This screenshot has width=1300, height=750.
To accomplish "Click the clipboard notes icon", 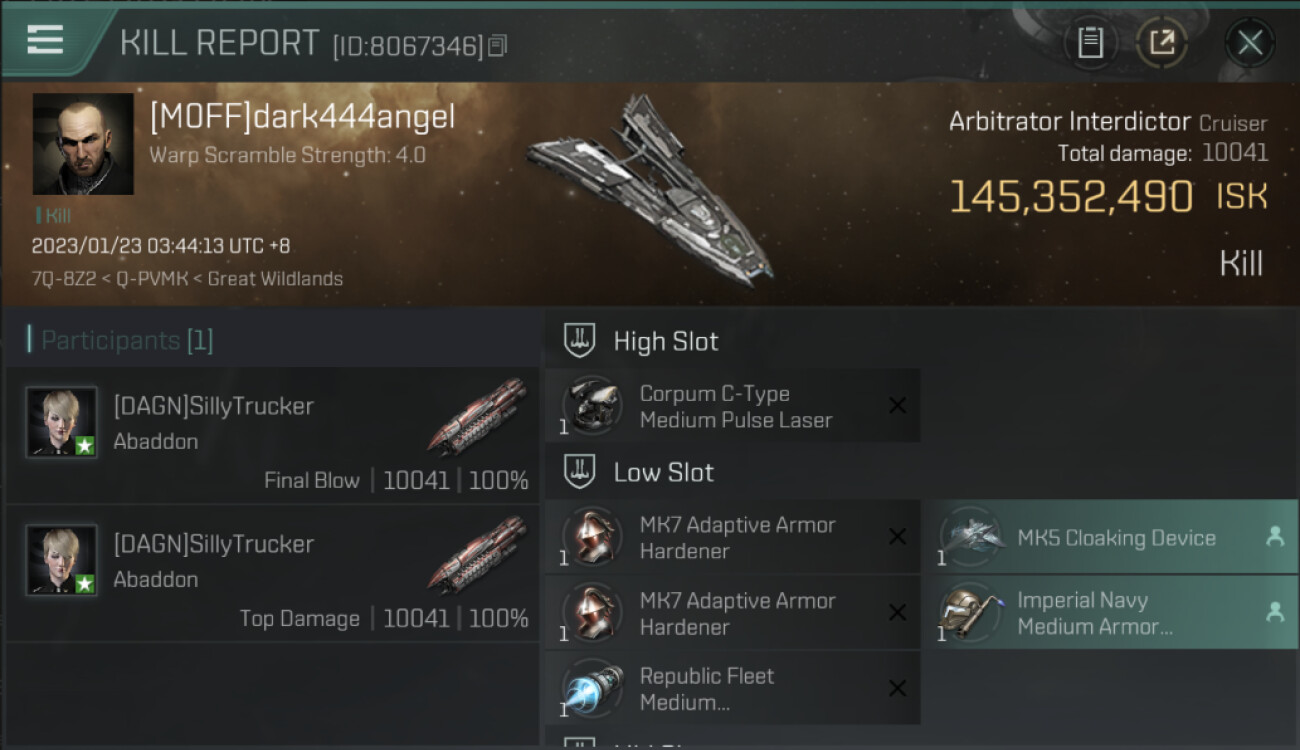I will (x=1090, y=42).
